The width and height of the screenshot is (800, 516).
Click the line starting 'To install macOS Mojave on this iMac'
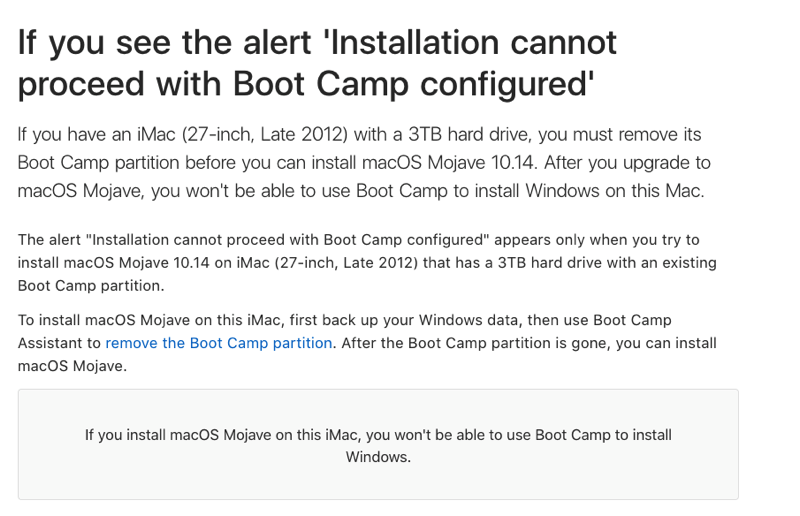345,320
